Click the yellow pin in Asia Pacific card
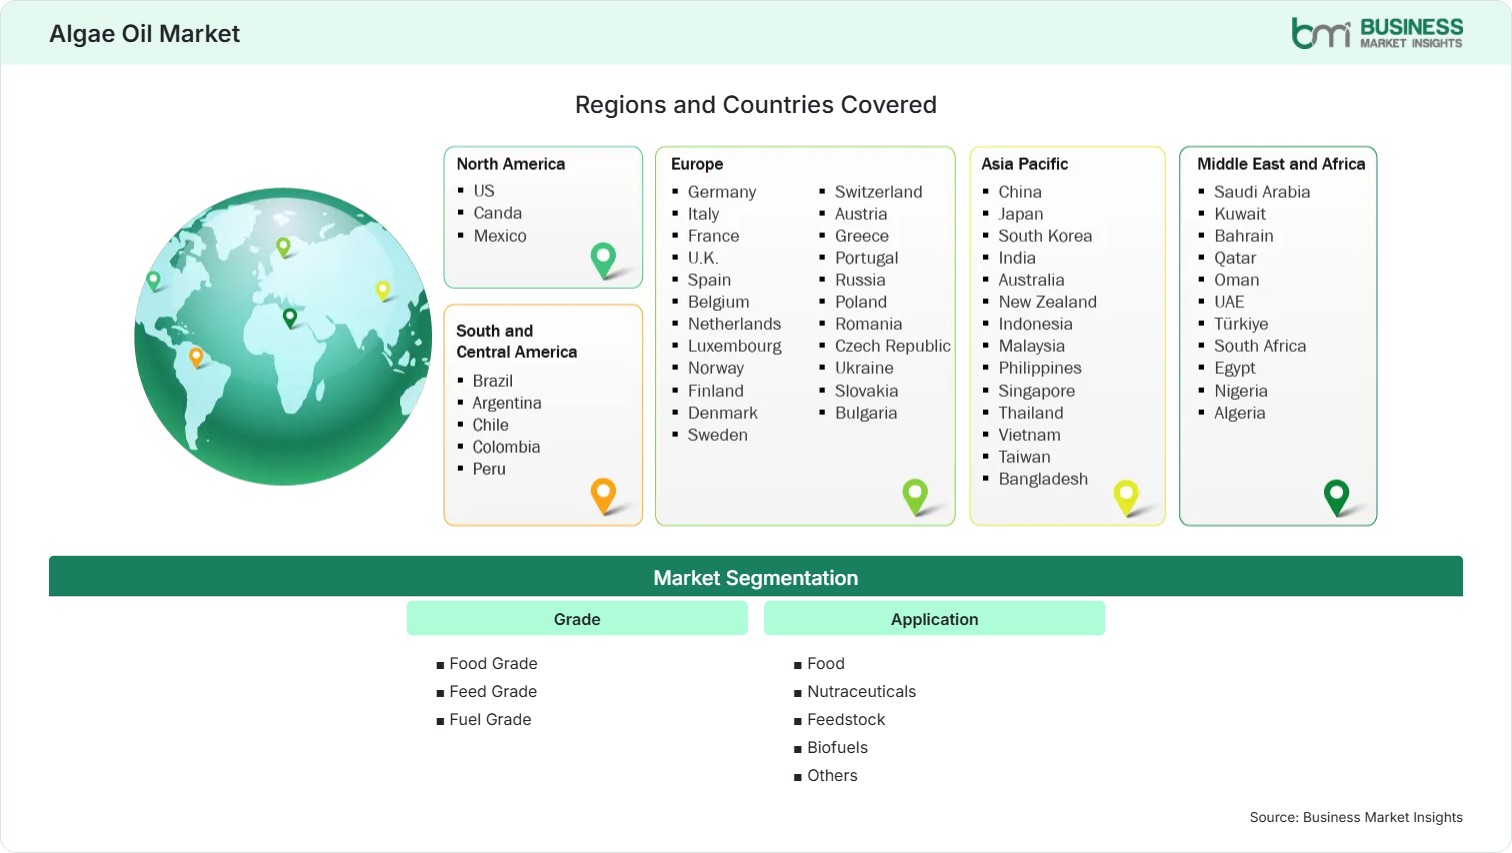Screen dimensions: 1512x853 point(1126,498)
